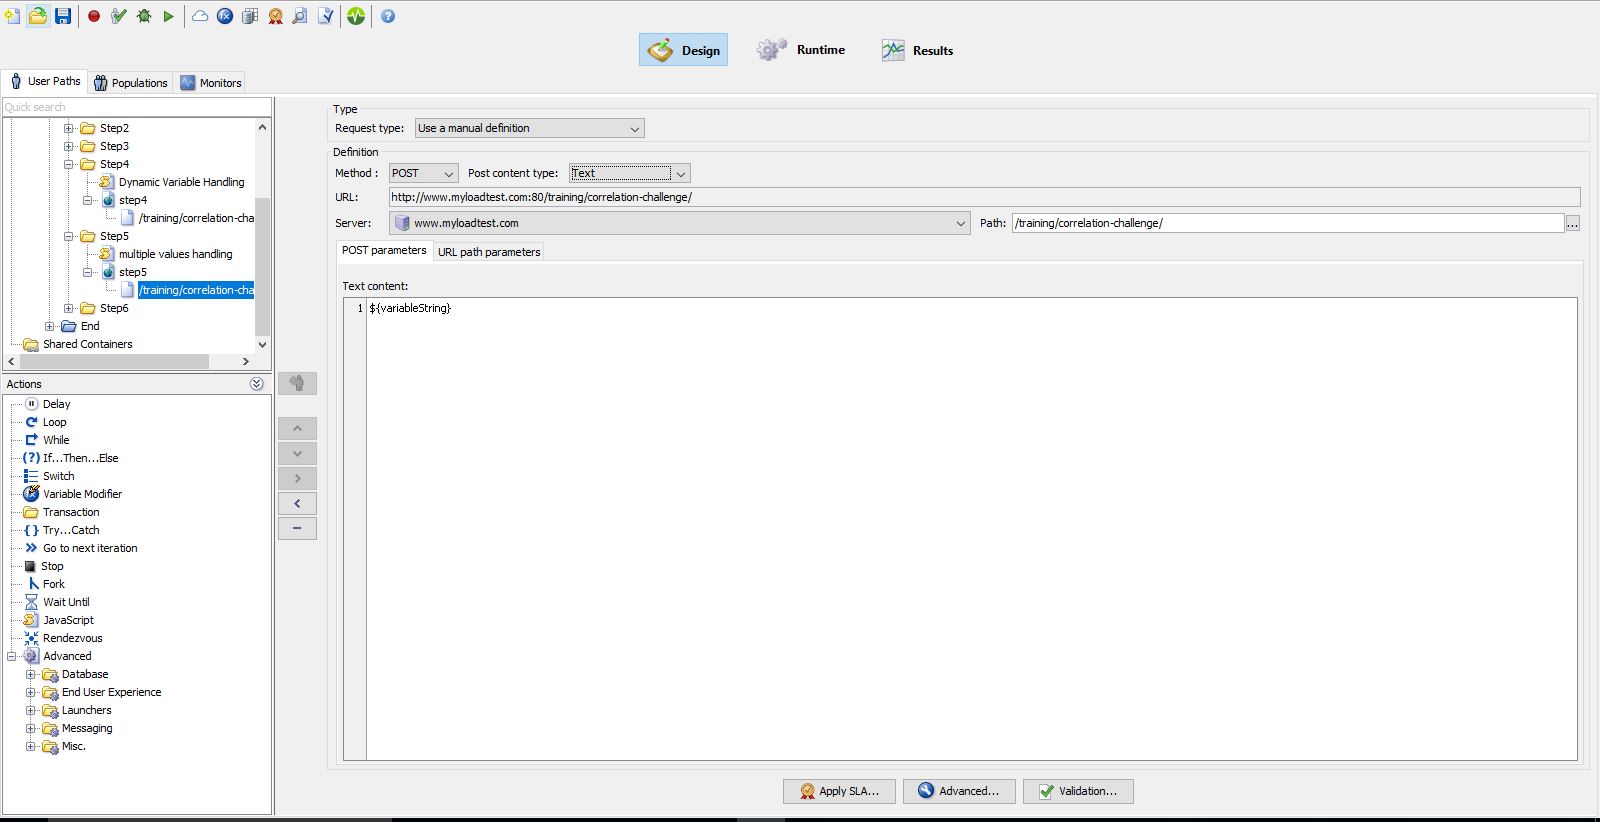Open the database servers icon in the toolbar
This screenshot has width=1600, height=822.
[x=250, y=16]
